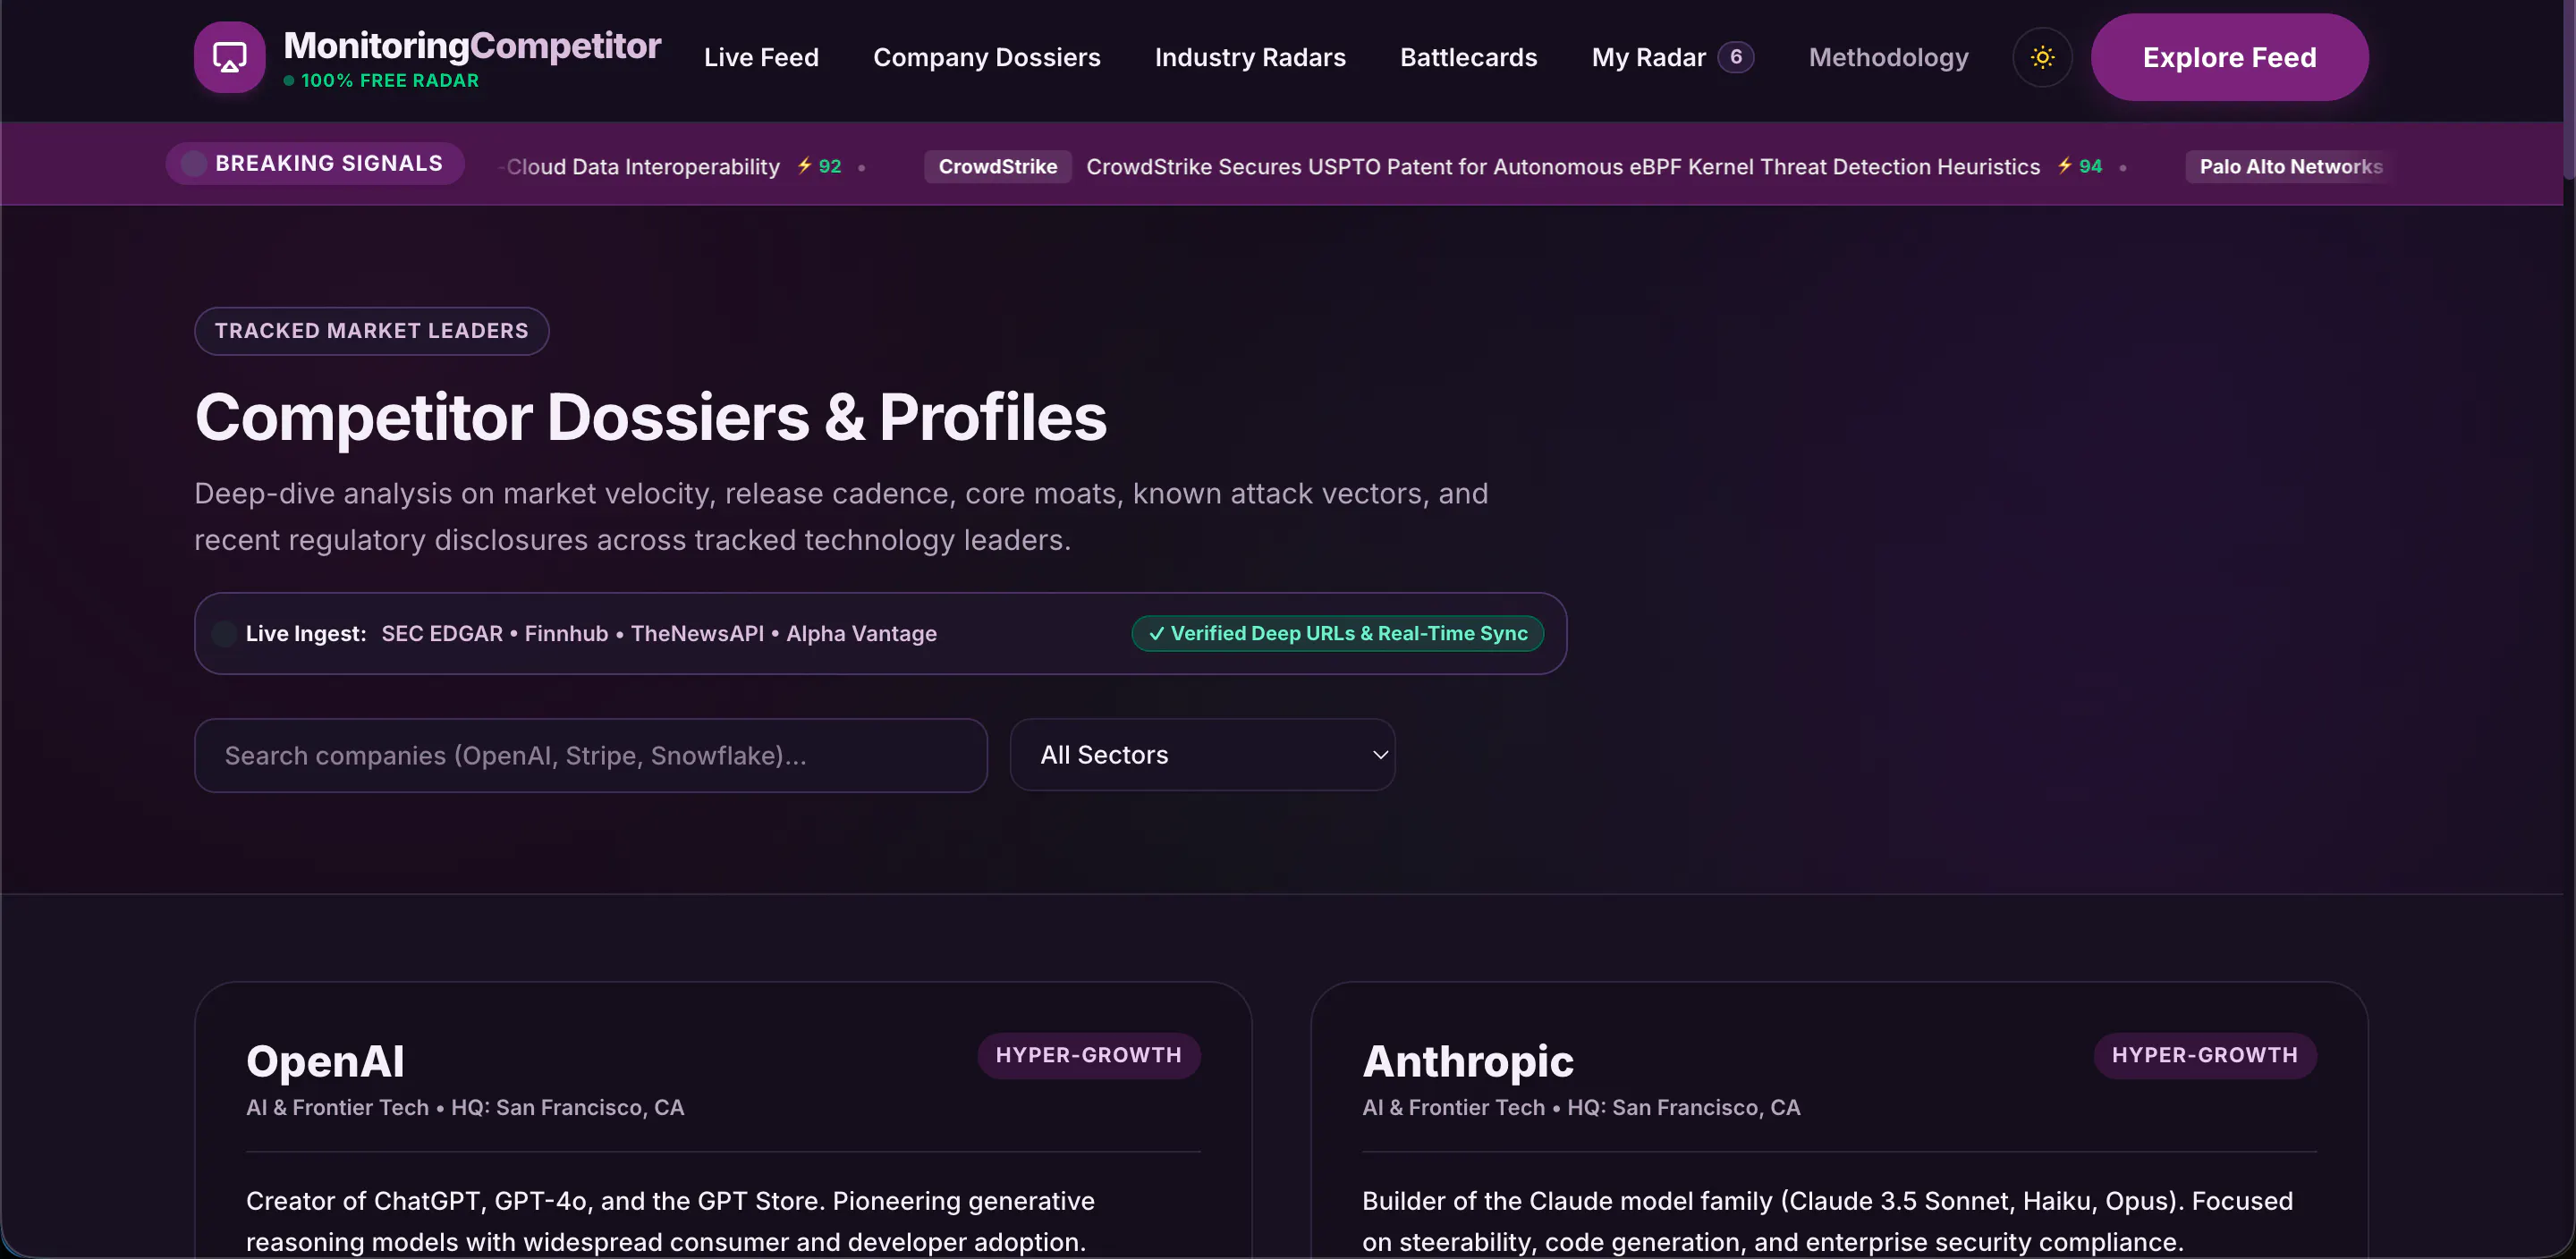Viewport: 2576px width, 1259px height.
Task: Focus the Search companies input field
Action: point(591,755)
